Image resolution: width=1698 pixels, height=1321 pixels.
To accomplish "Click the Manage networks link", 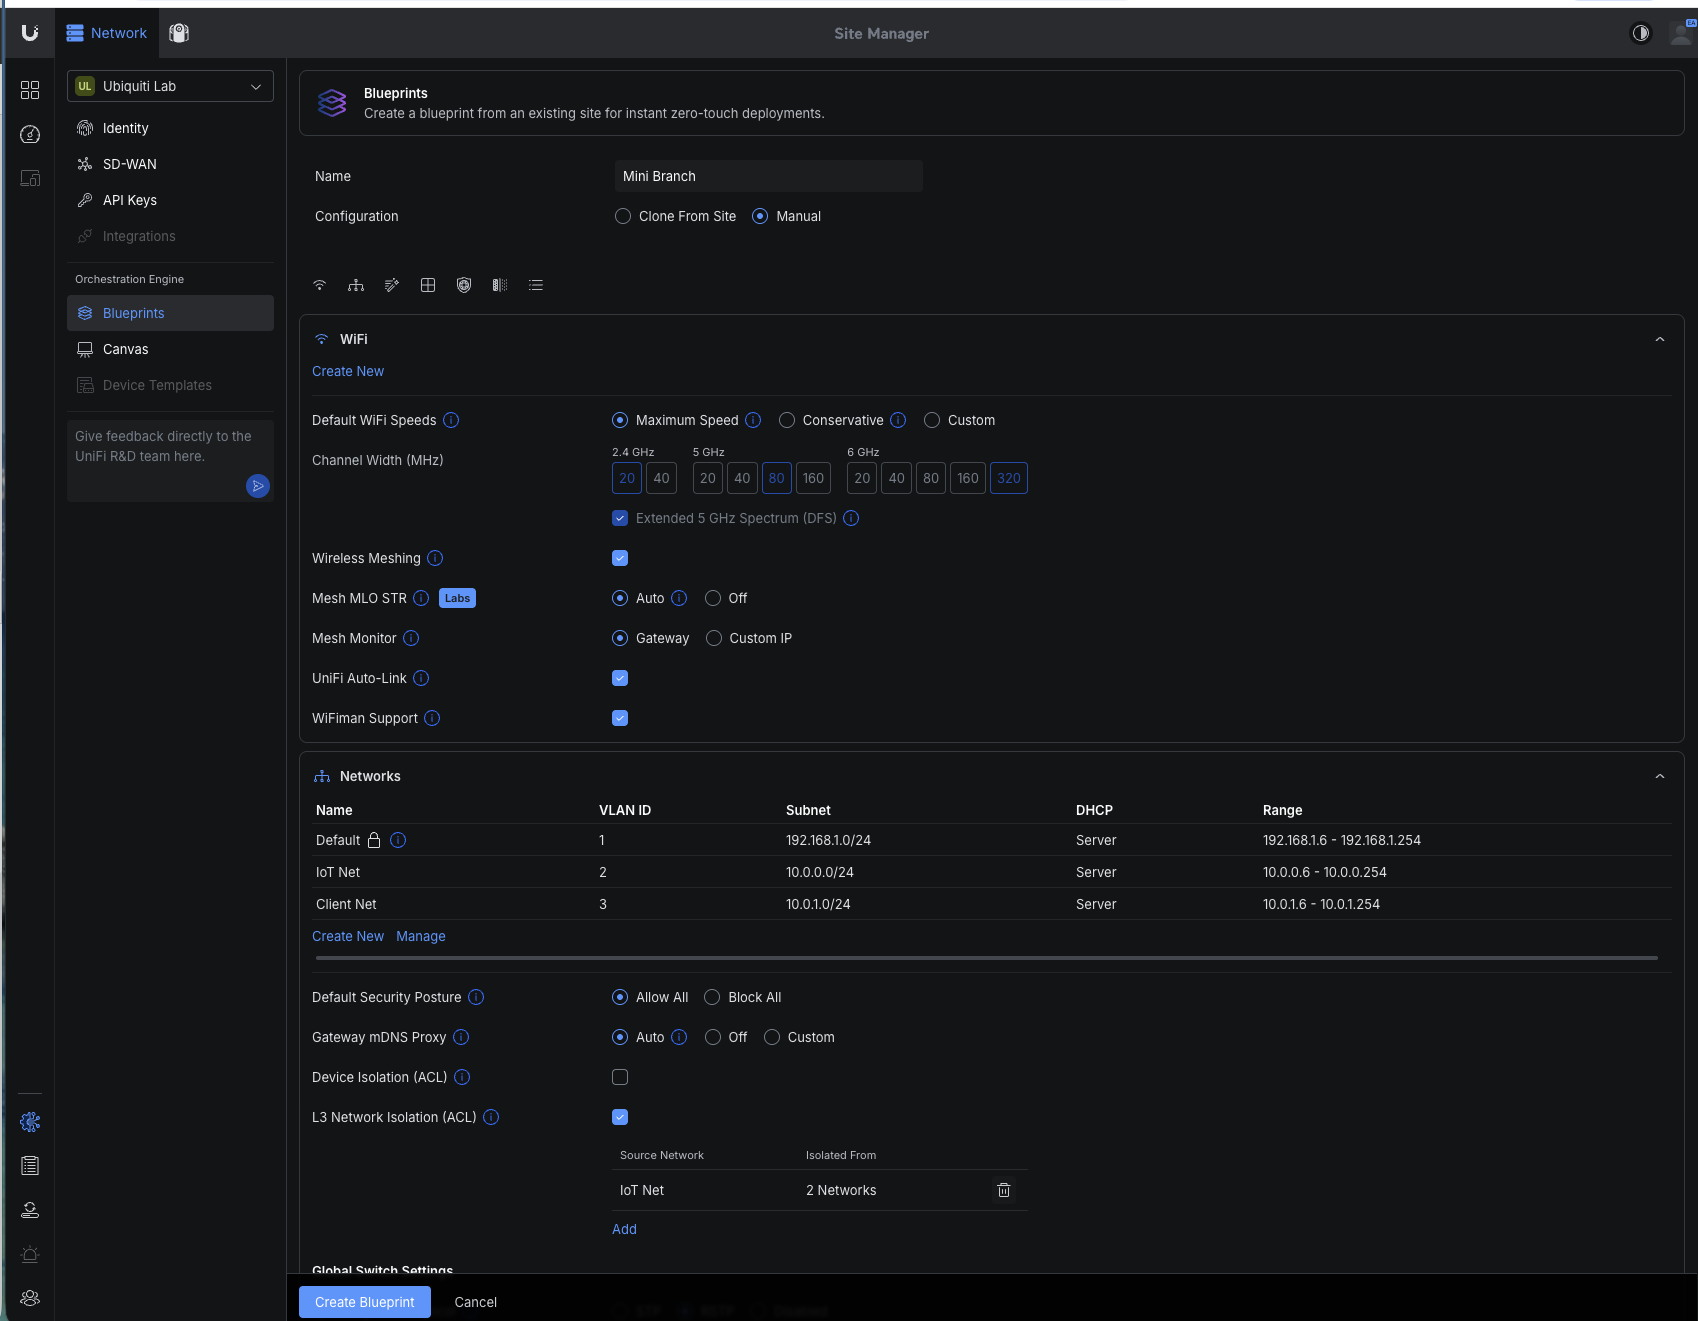I will tap(421, 936).
